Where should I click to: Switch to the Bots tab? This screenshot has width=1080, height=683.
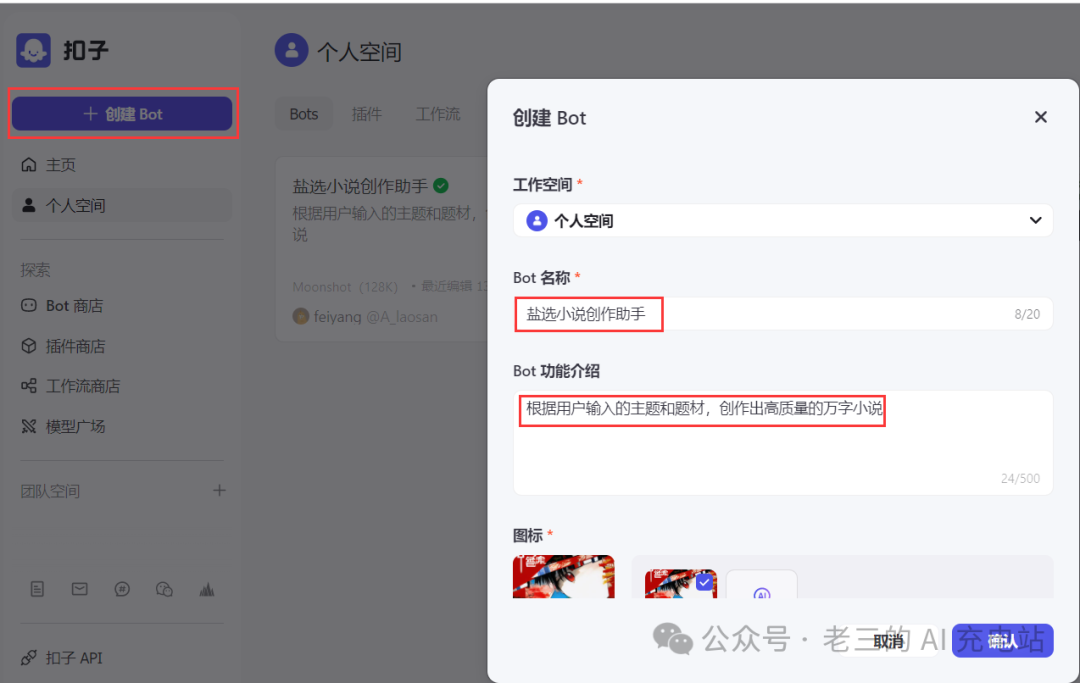(304, 114)
